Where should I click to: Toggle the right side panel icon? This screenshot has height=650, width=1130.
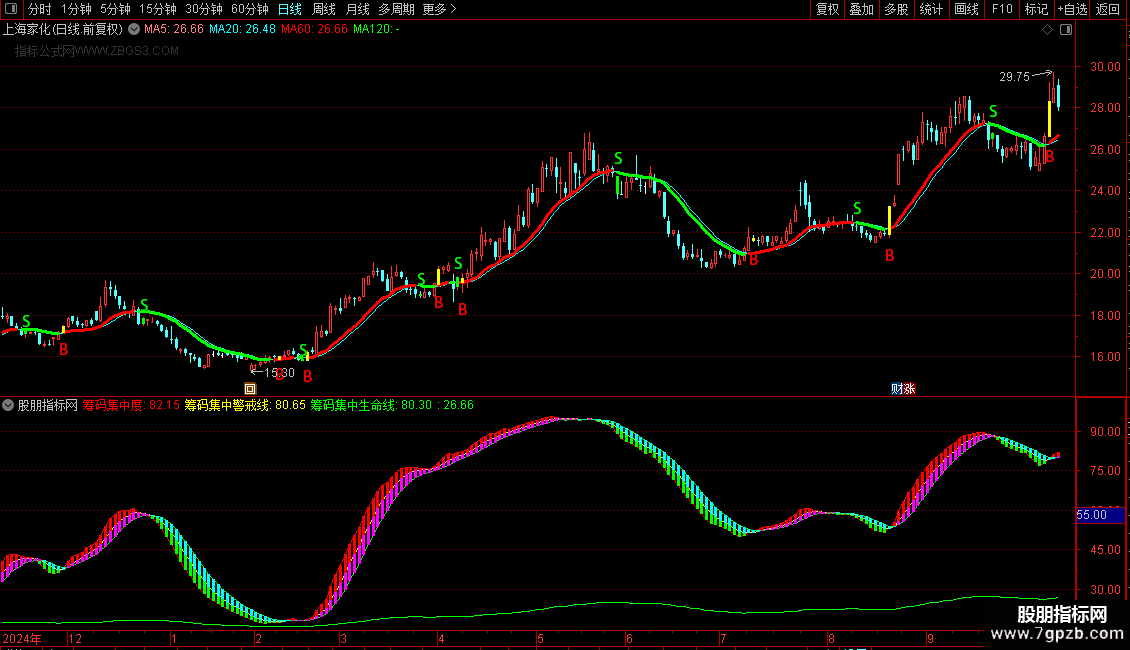1066,30
